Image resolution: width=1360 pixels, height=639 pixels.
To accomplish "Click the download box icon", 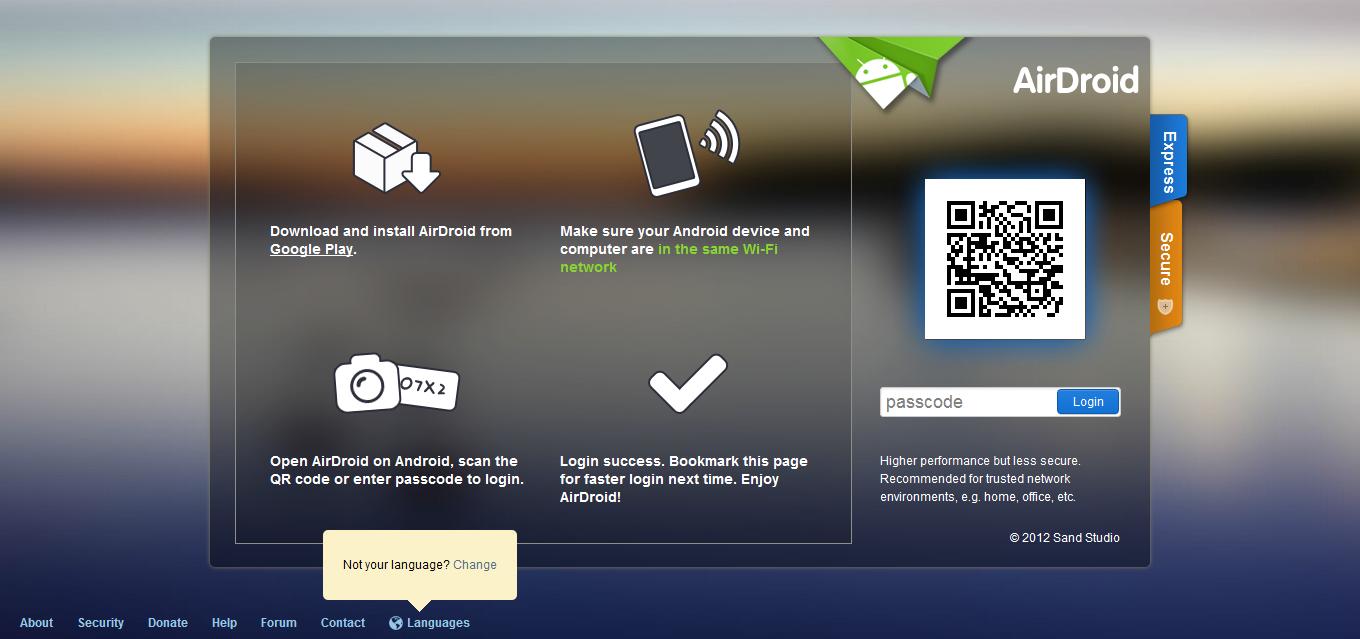I will 397,158.
